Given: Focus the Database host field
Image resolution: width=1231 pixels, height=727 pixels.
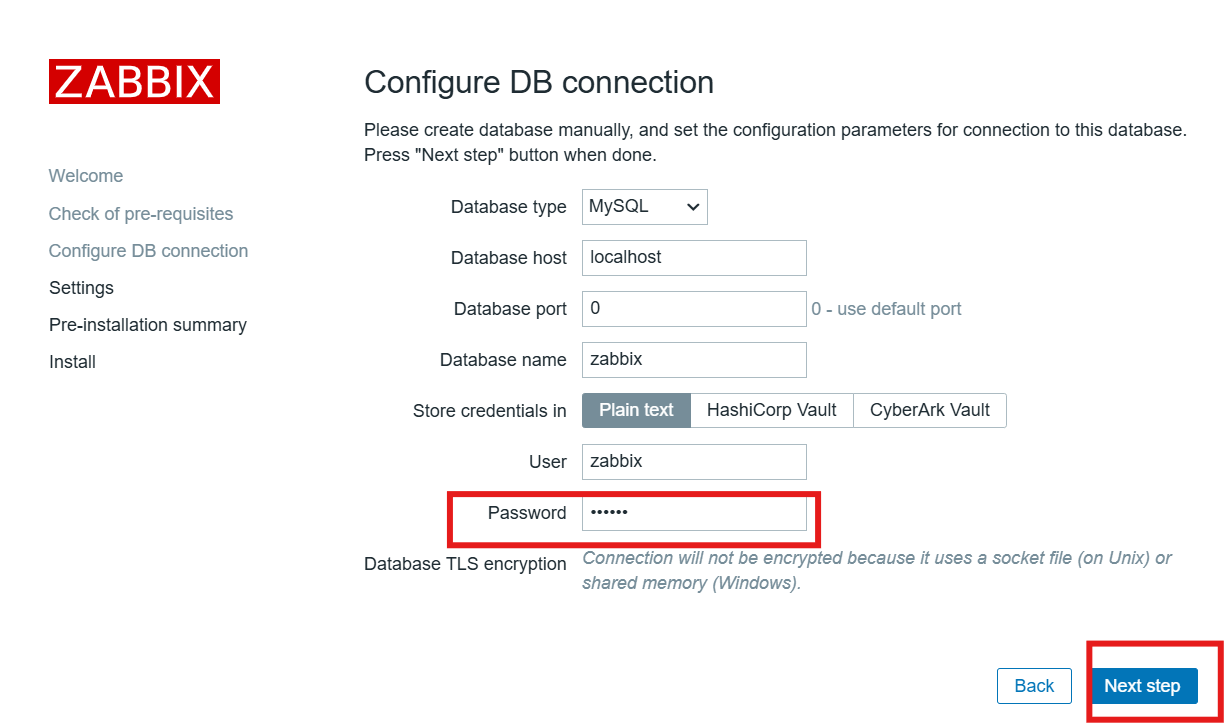Looking at the screenshot, I should 694,257.
